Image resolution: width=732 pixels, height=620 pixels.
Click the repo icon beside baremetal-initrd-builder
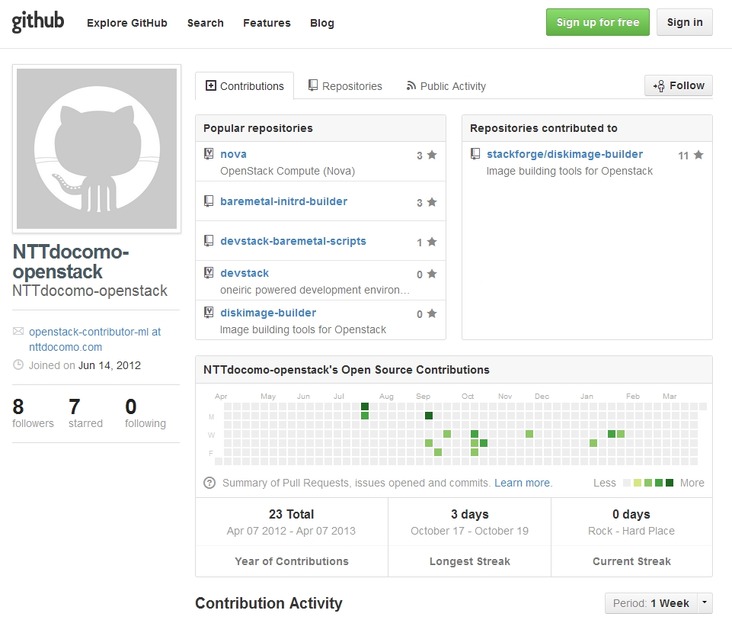(209, 202)
